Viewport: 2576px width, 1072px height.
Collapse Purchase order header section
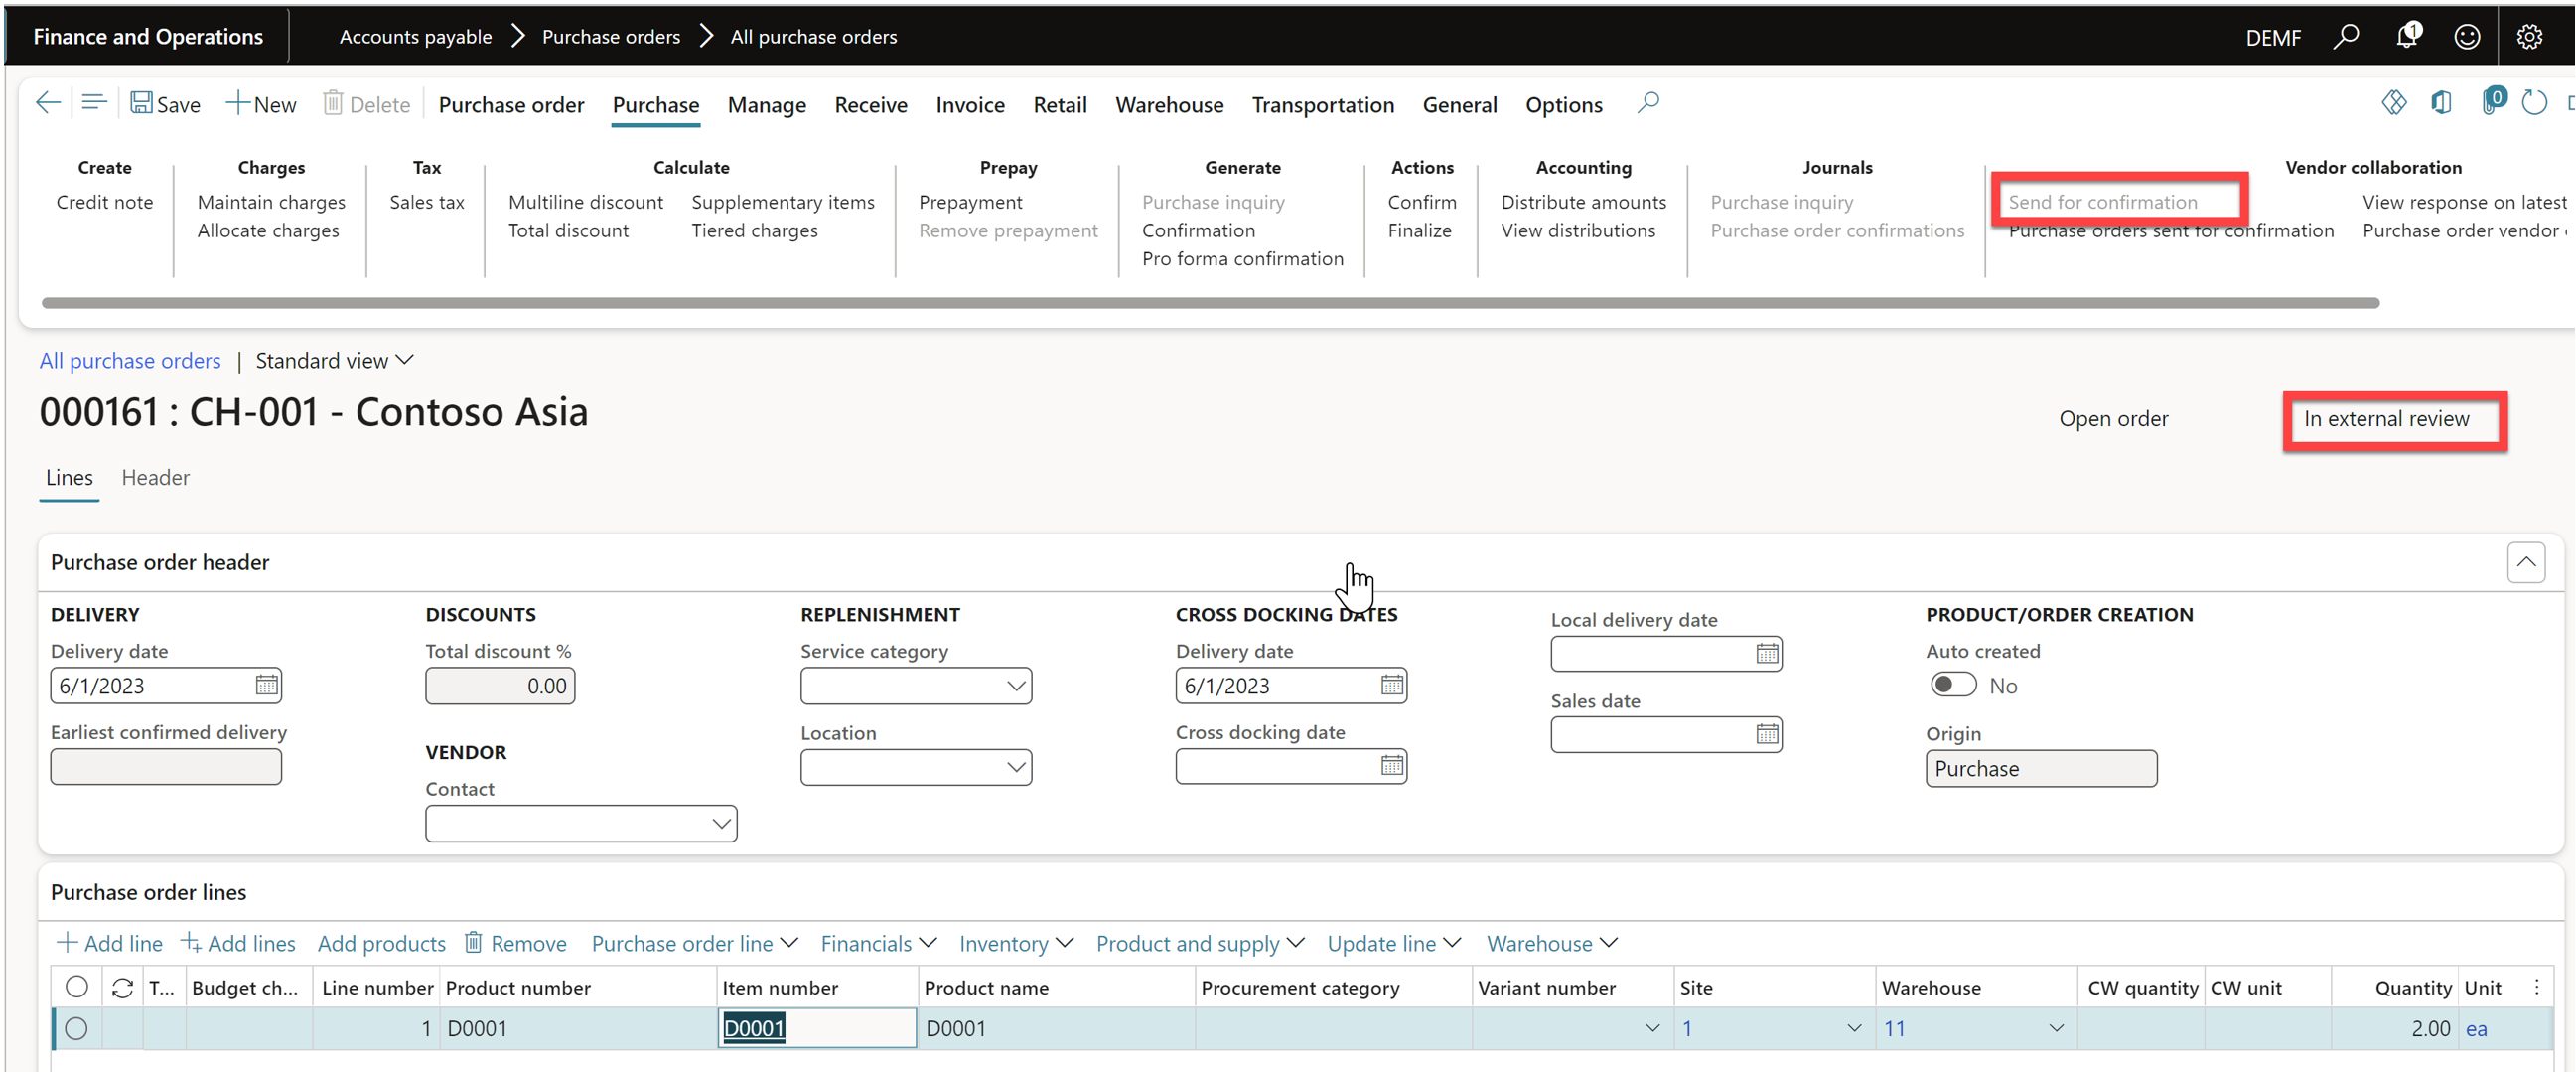tap(2526, 562)
